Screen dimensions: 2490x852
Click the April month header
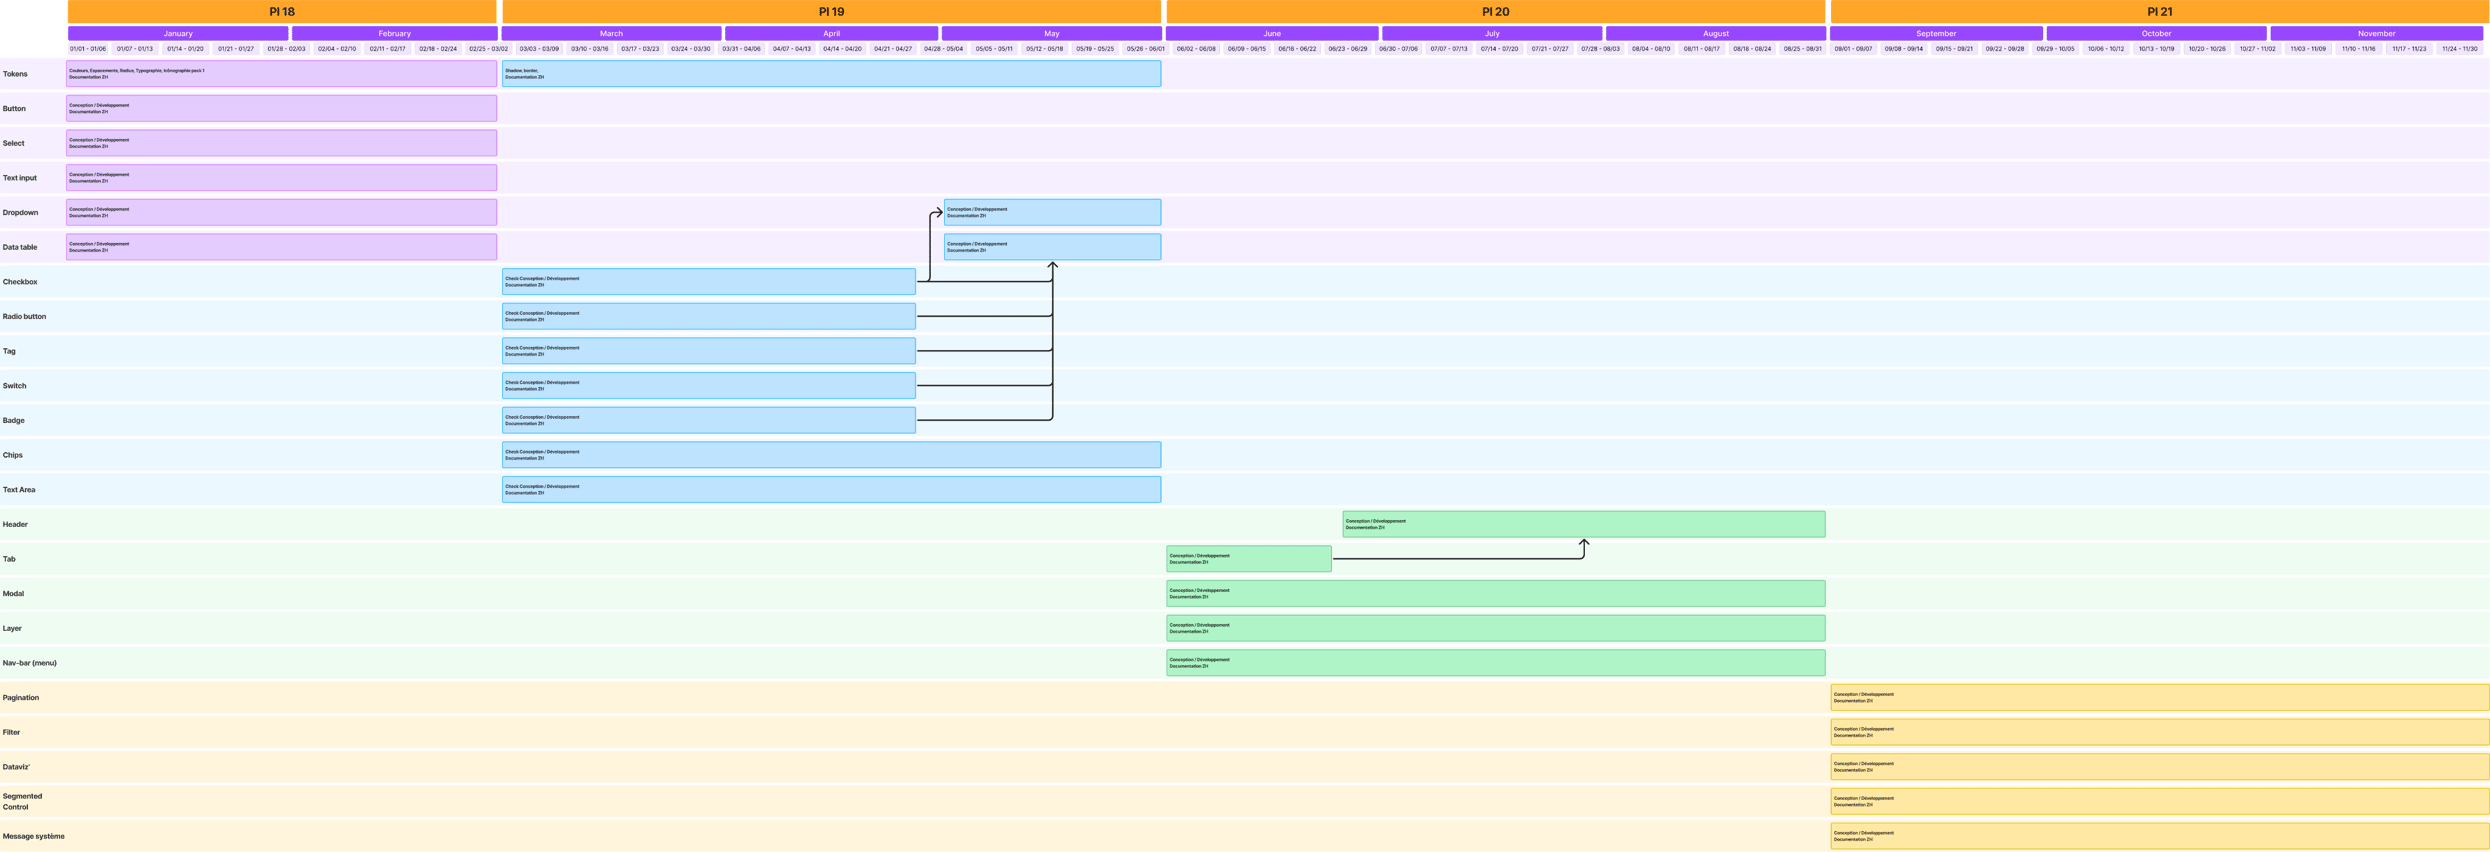pos(831,33)
